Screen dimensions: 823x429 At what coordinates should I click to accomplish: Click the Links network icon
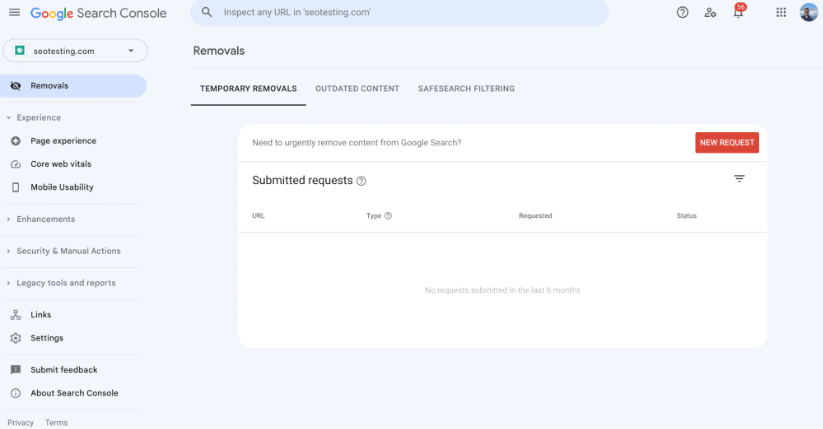pyautogui.click(x=16, y=315)
